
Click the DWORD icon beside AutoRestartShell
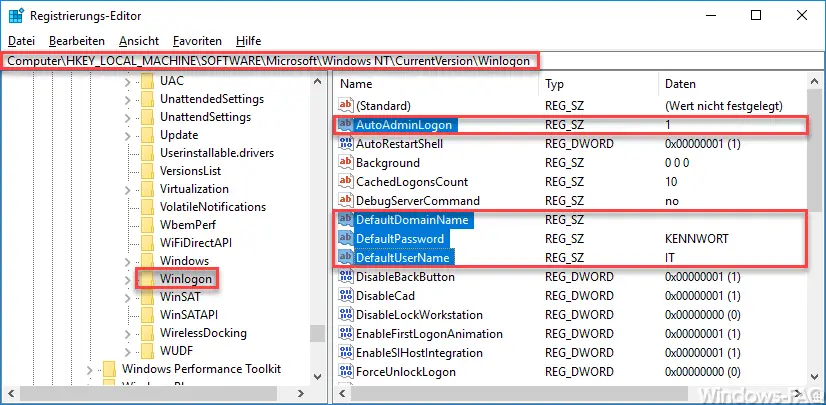click(346, 144)
